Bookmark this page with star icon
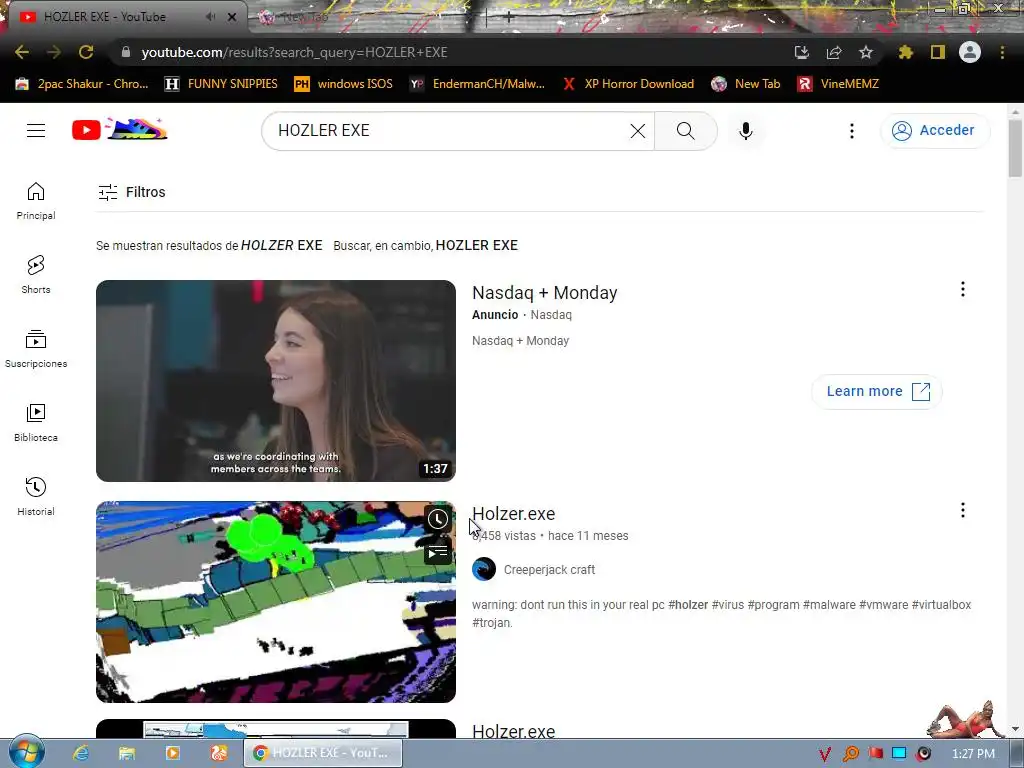 [866, 52]
